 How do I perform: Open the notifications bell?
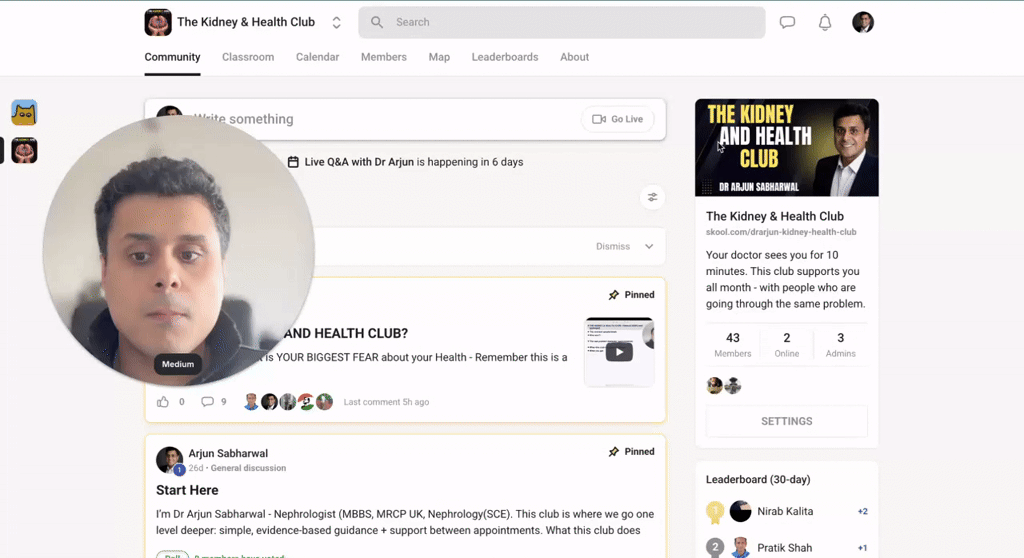click(825, 22)
